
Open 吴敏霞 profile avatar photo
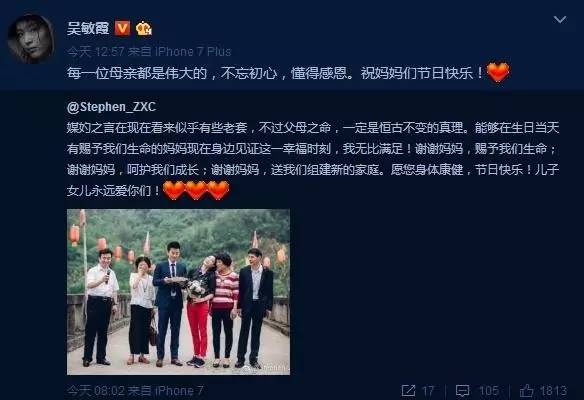pos(31,39)
